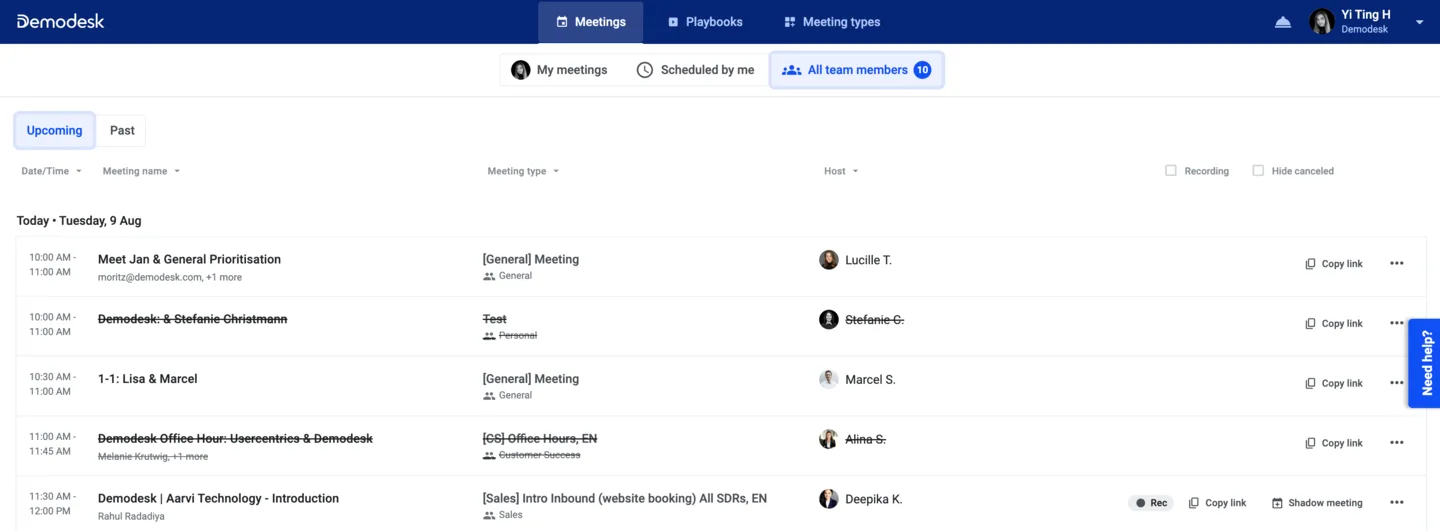Click Deepika K. host avatar
The height and width of the screenshot is (531, 1440).
coord(829,499)
